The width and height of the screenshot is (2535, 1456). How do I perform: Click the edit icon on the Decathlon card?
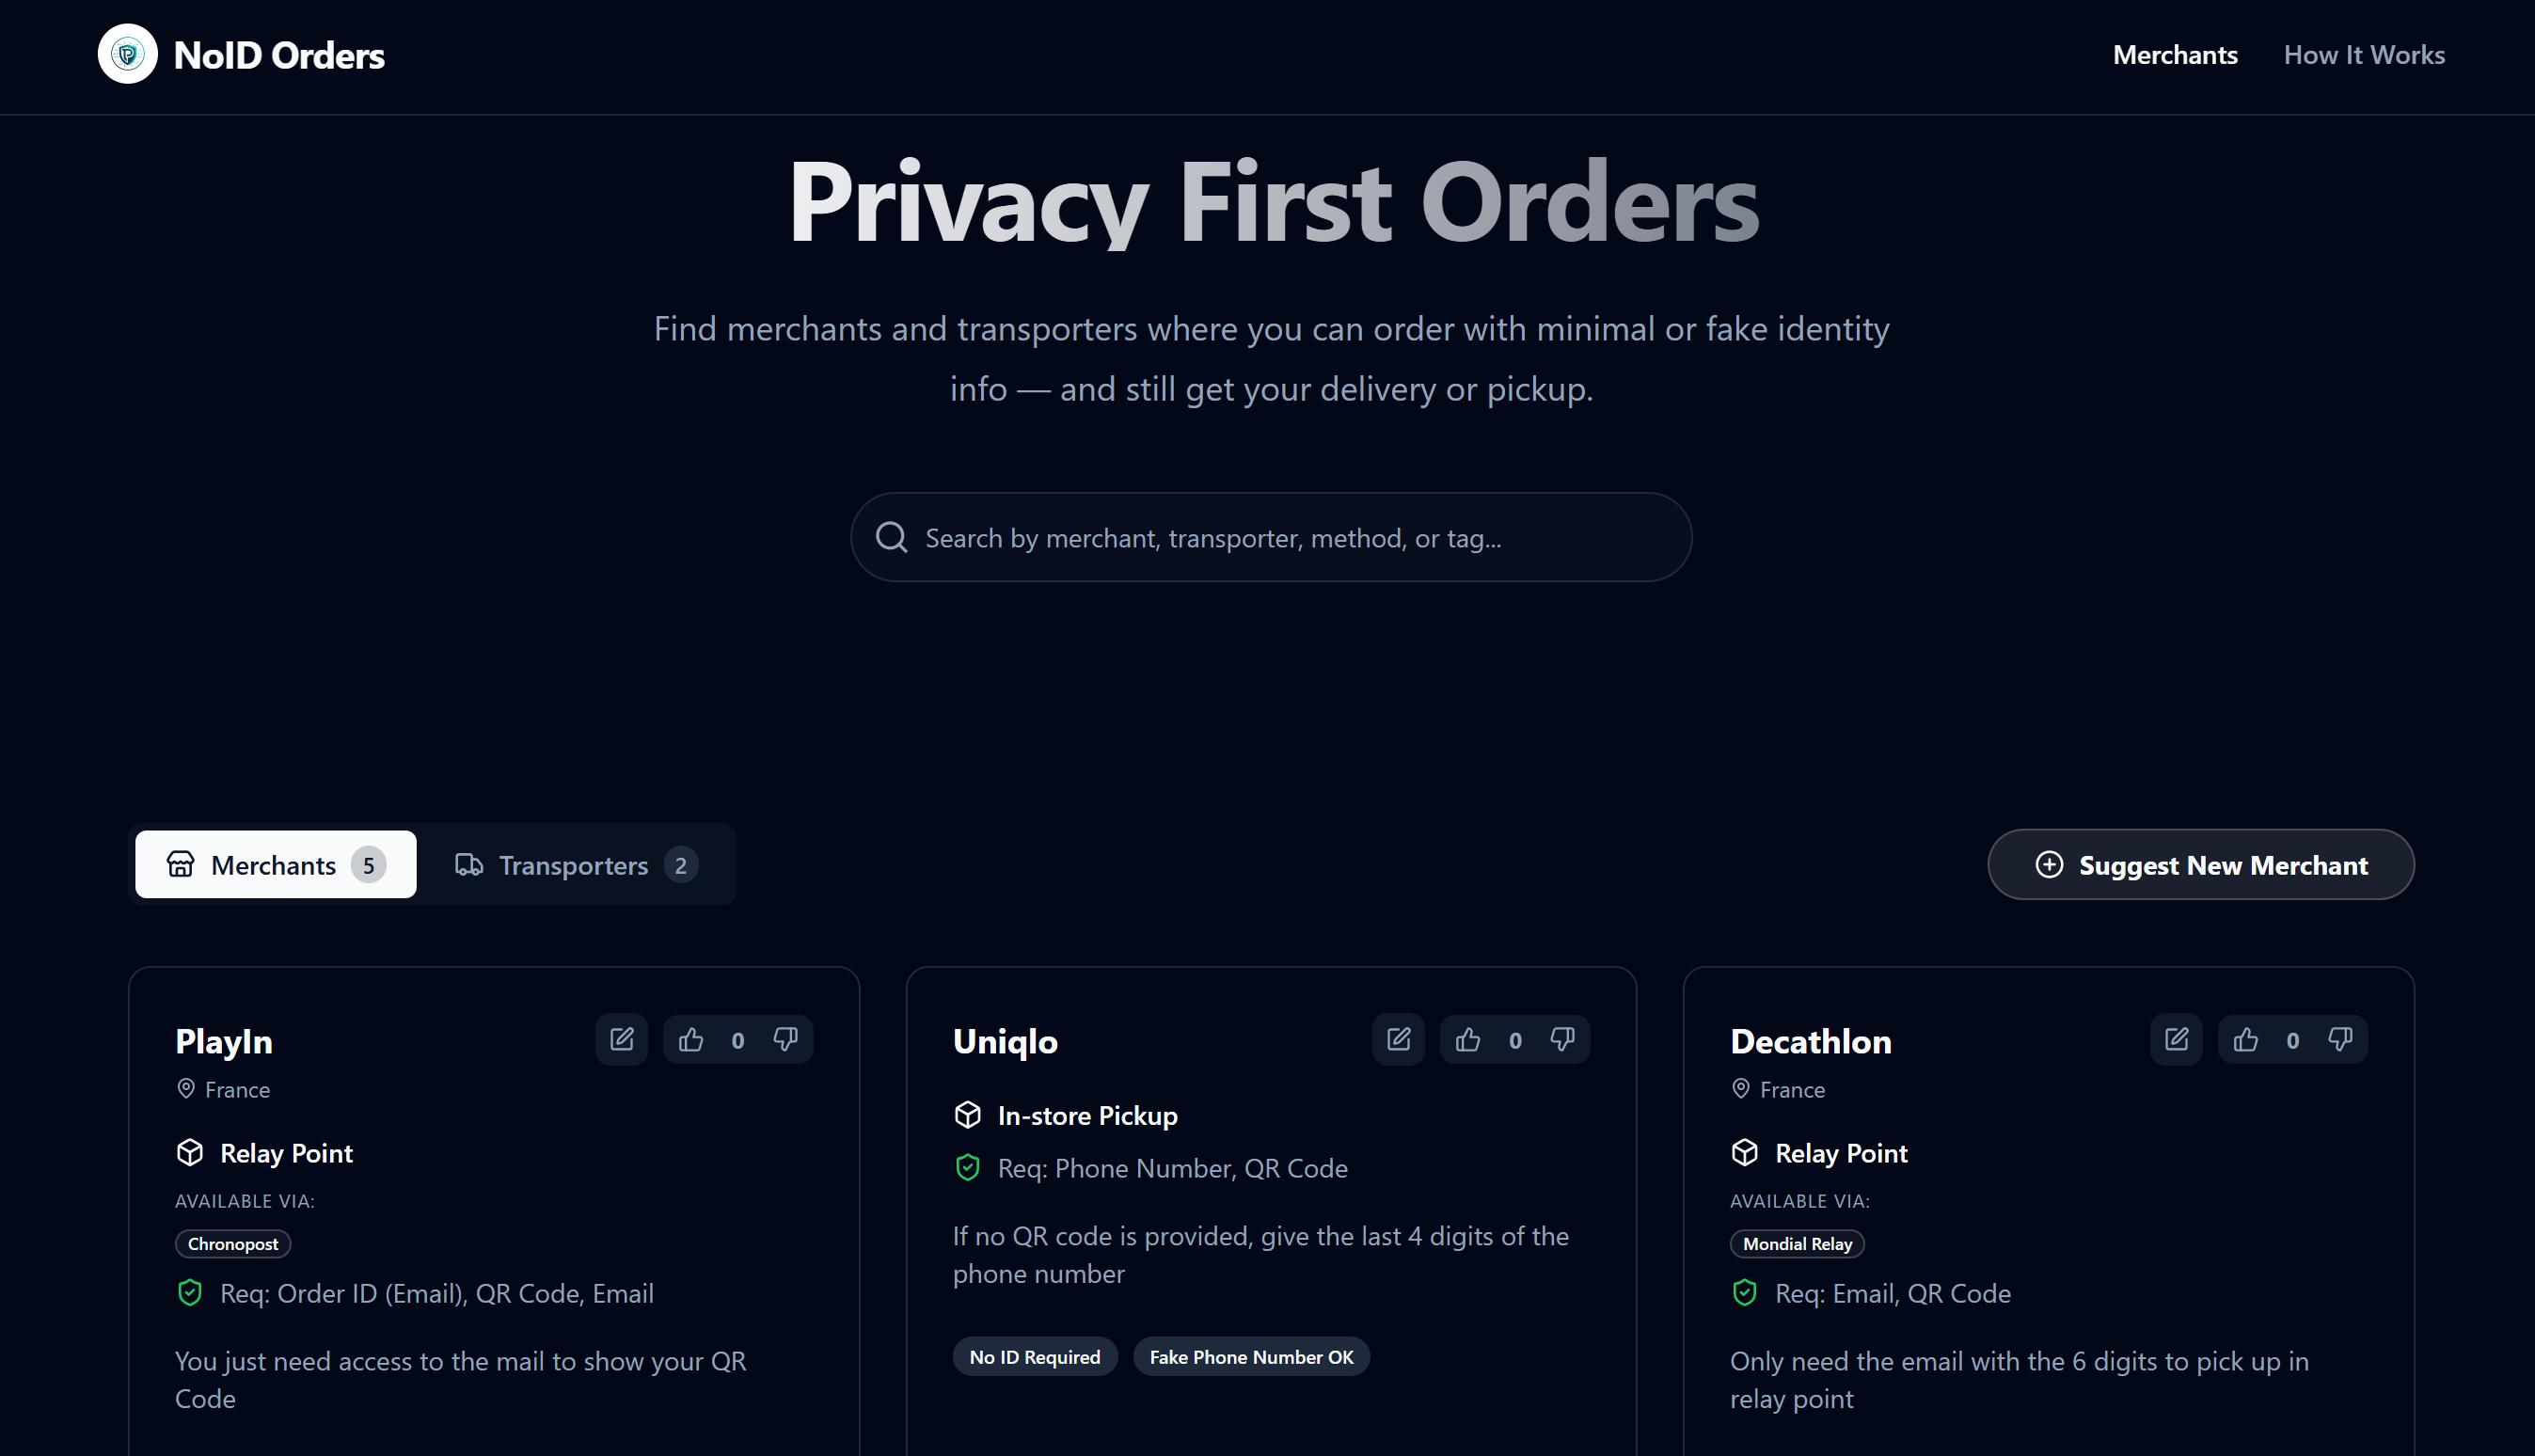tap(2176, 1039)
